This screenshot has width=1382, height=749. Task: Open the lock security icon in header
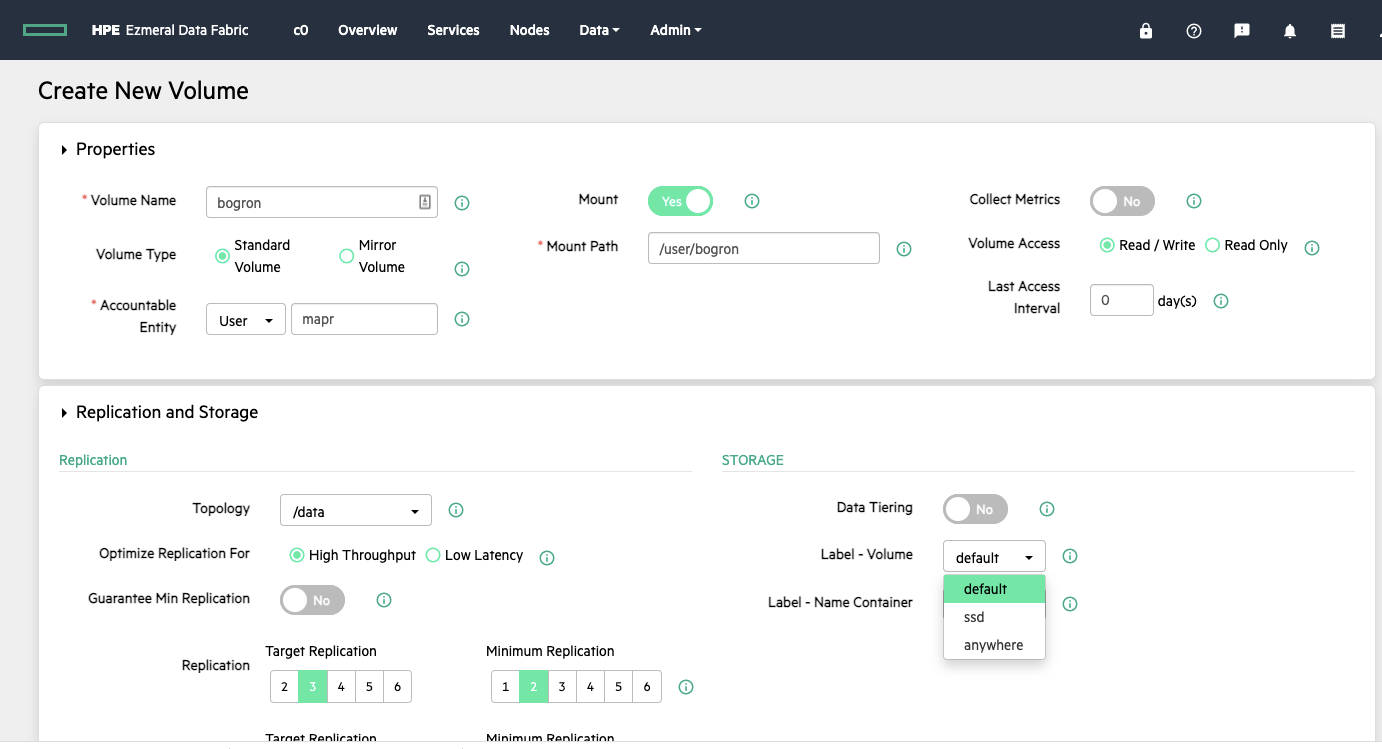(1146, 31)
